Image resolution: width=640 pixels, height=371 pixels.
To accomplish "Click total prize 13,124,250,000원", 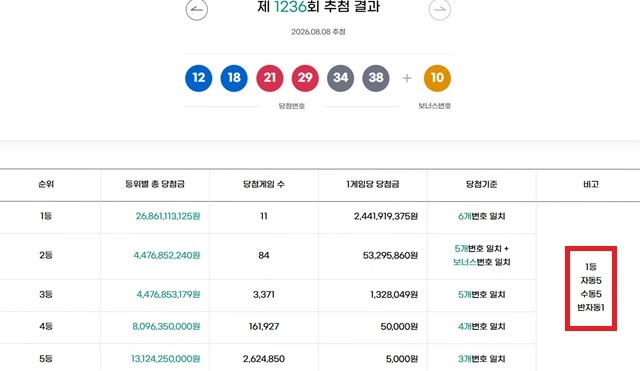I will coord(165,359).
